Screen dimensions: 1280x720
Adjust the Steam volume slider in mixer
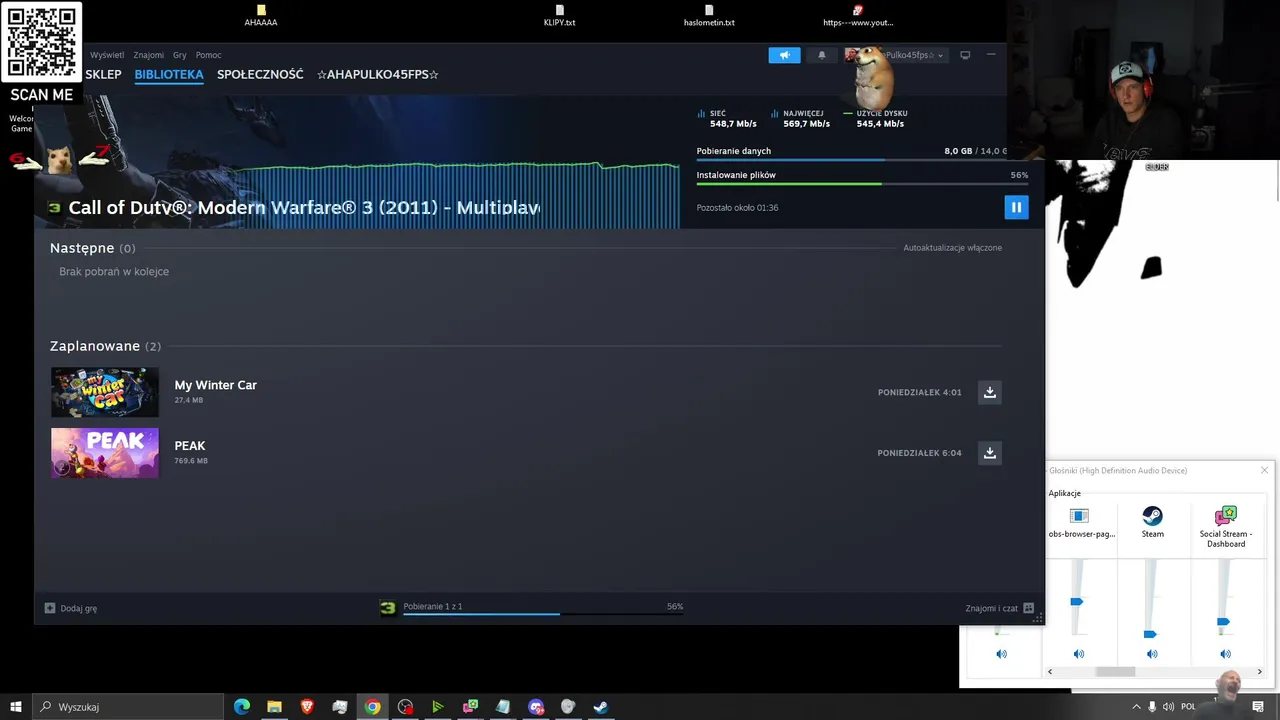pos(1150,634)
